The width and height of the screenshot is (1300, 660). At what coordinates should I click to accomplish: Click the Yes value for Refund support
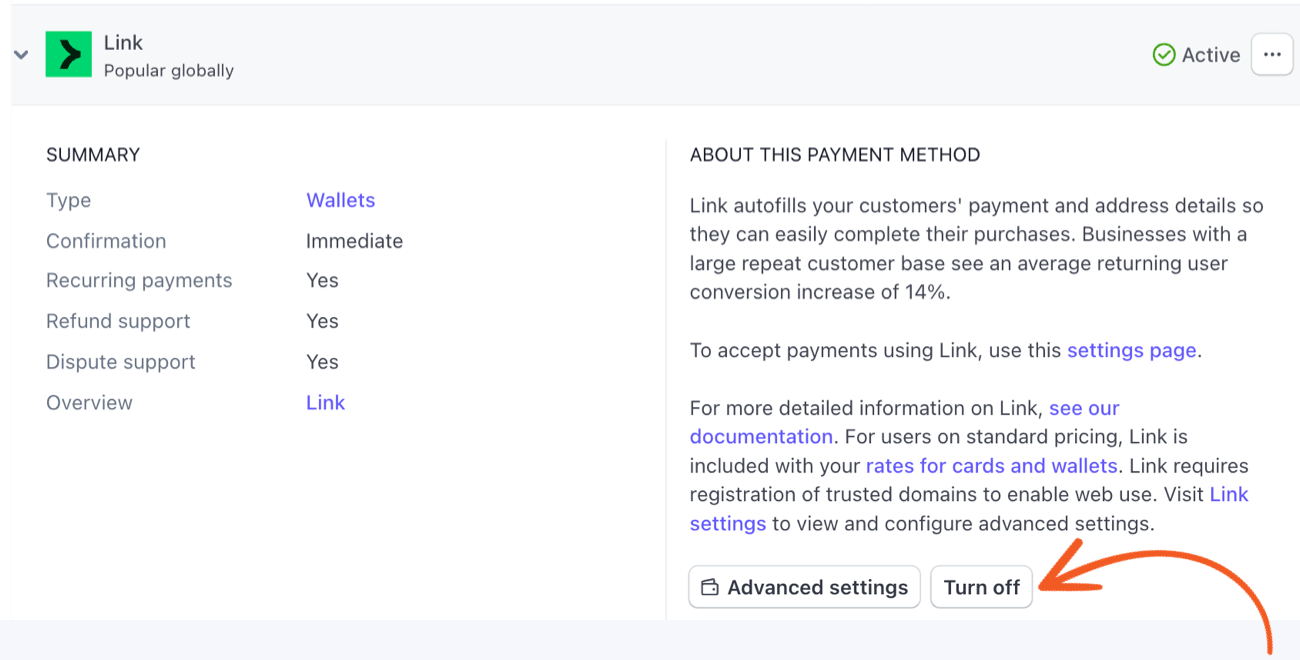coord(322,321)
